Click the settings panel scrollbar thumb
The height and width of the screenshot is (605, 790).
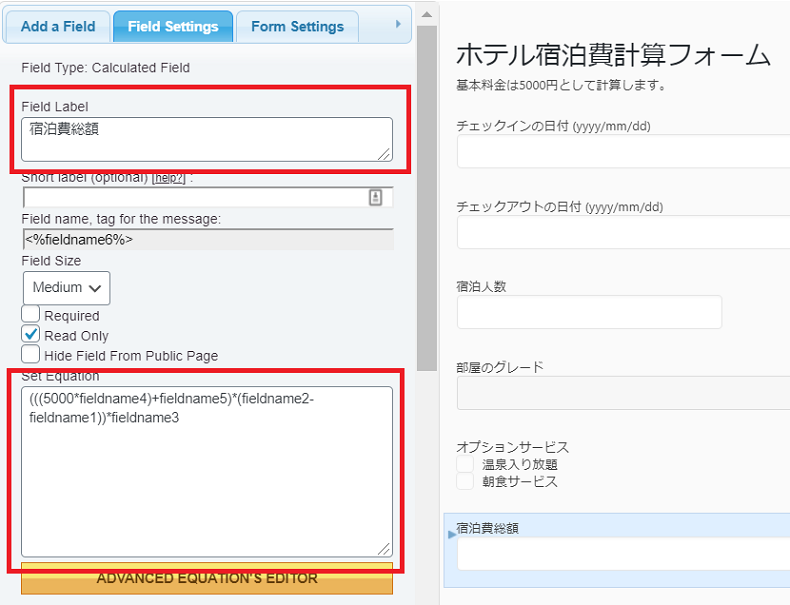[427, 198]
